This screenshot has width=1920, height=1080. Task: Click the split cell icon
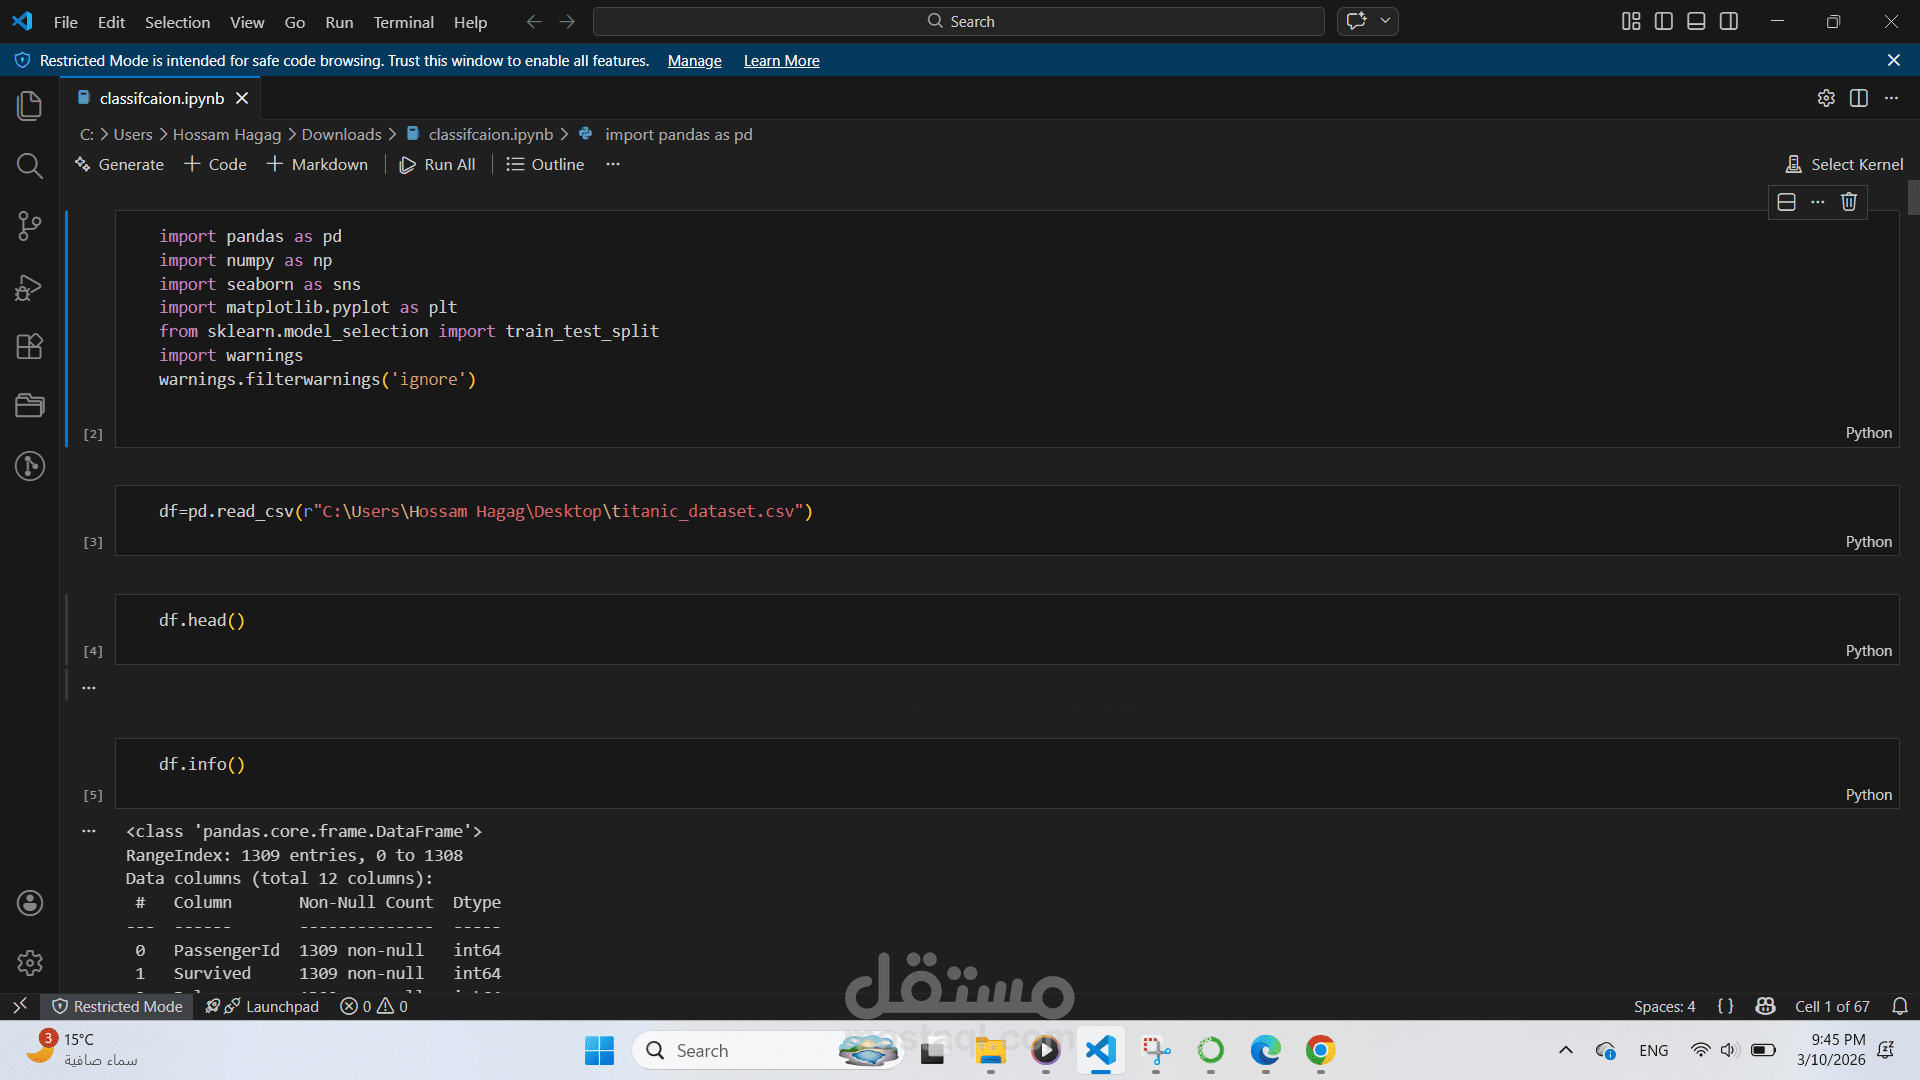[1787, 202]
